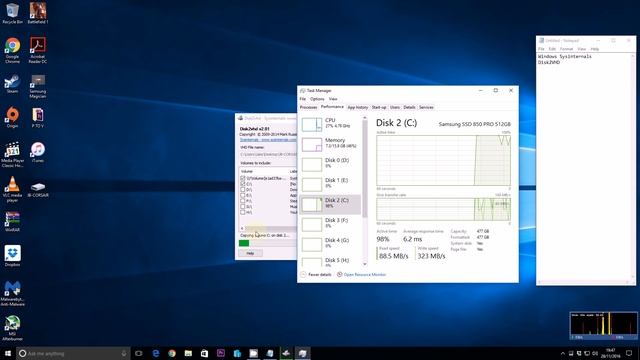640x360 pixels.
Task: Launch Microsoft Edge from the taskbar
Action: pos(156,353)
